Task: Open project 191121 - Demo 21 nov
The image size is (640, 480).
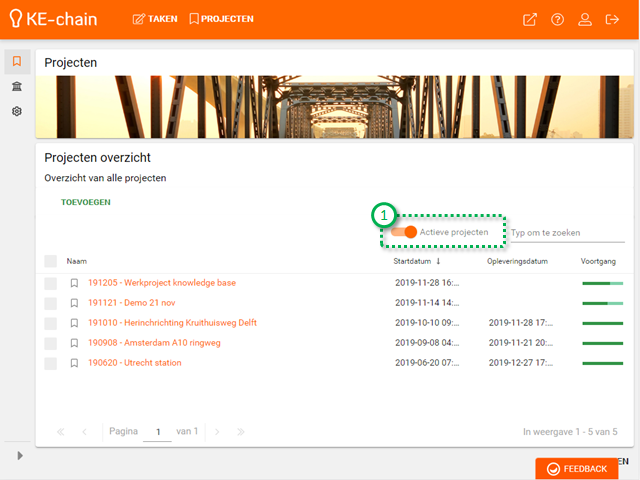Action: point(133,303)
